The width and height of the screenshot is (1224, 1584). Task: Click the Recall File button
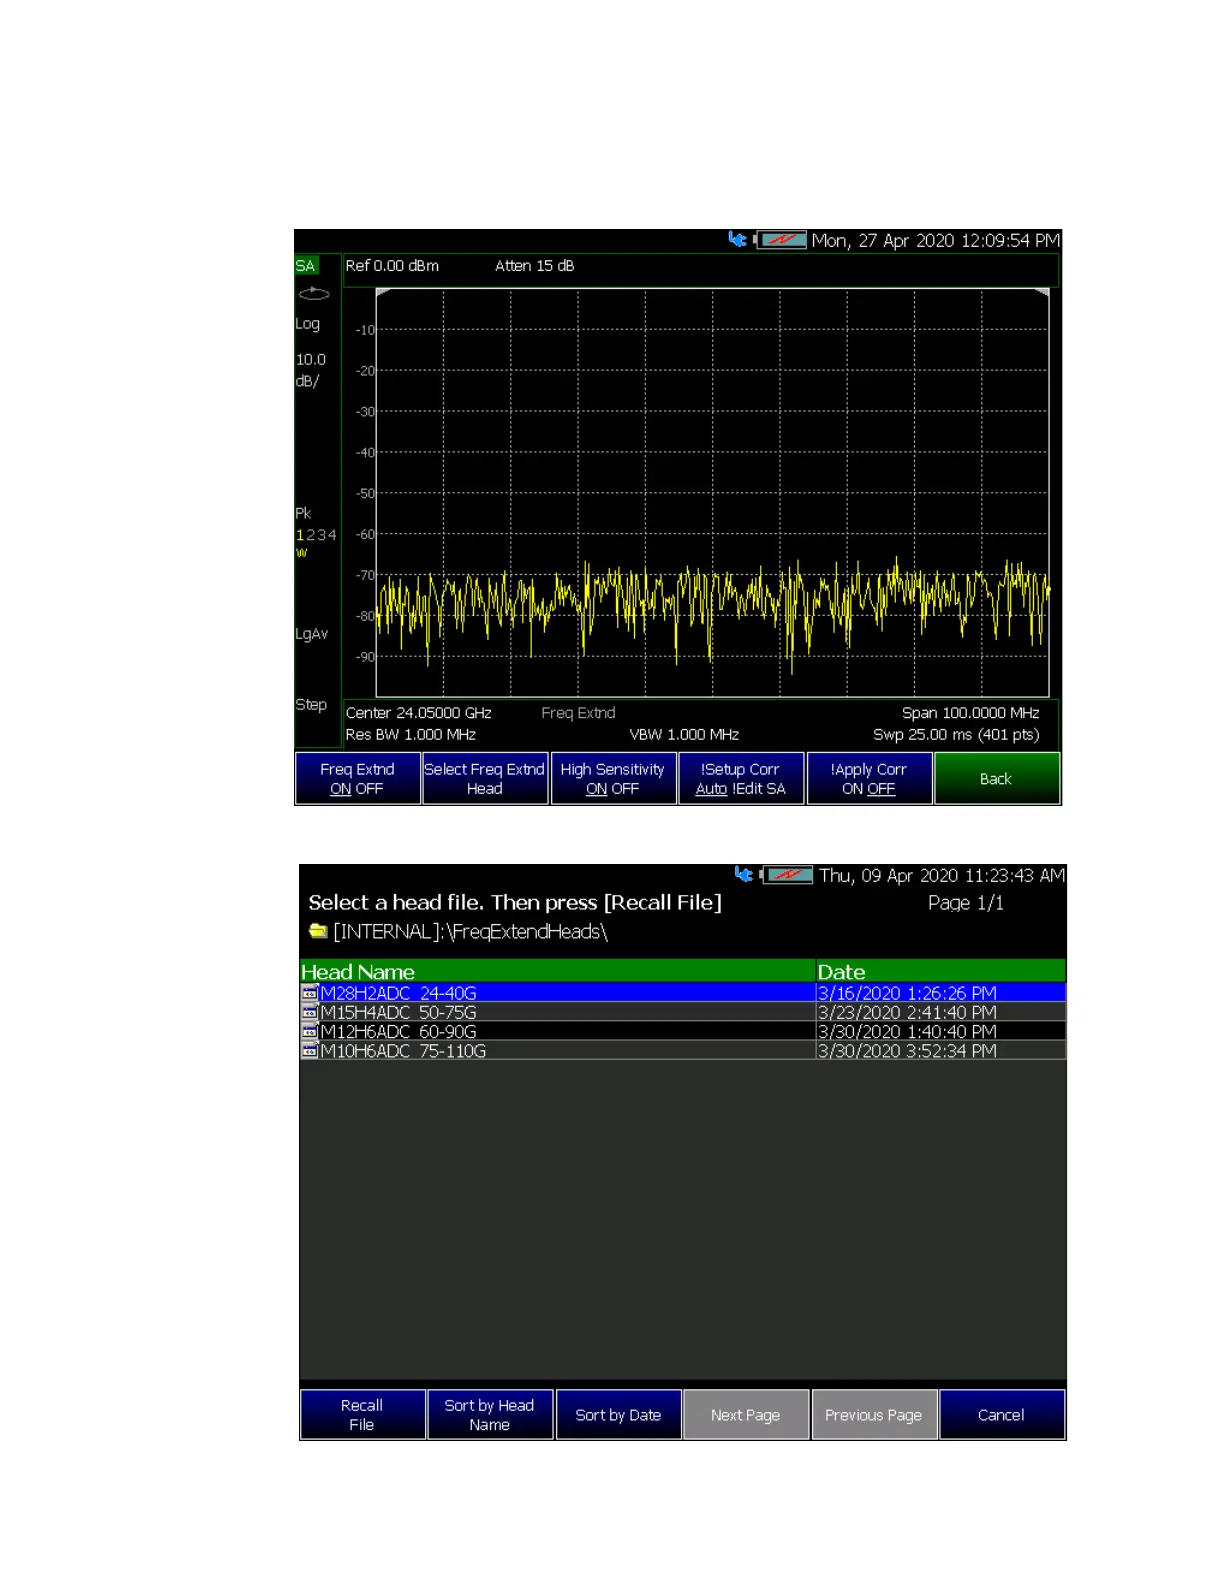(x=362, y=1414)
